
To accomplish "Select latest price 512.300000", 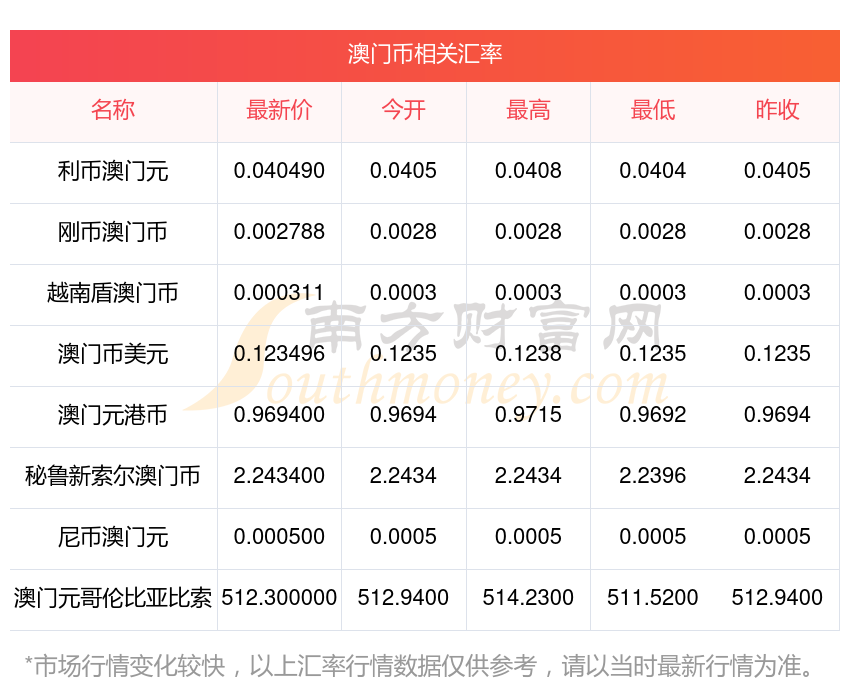I will (279, 598).
